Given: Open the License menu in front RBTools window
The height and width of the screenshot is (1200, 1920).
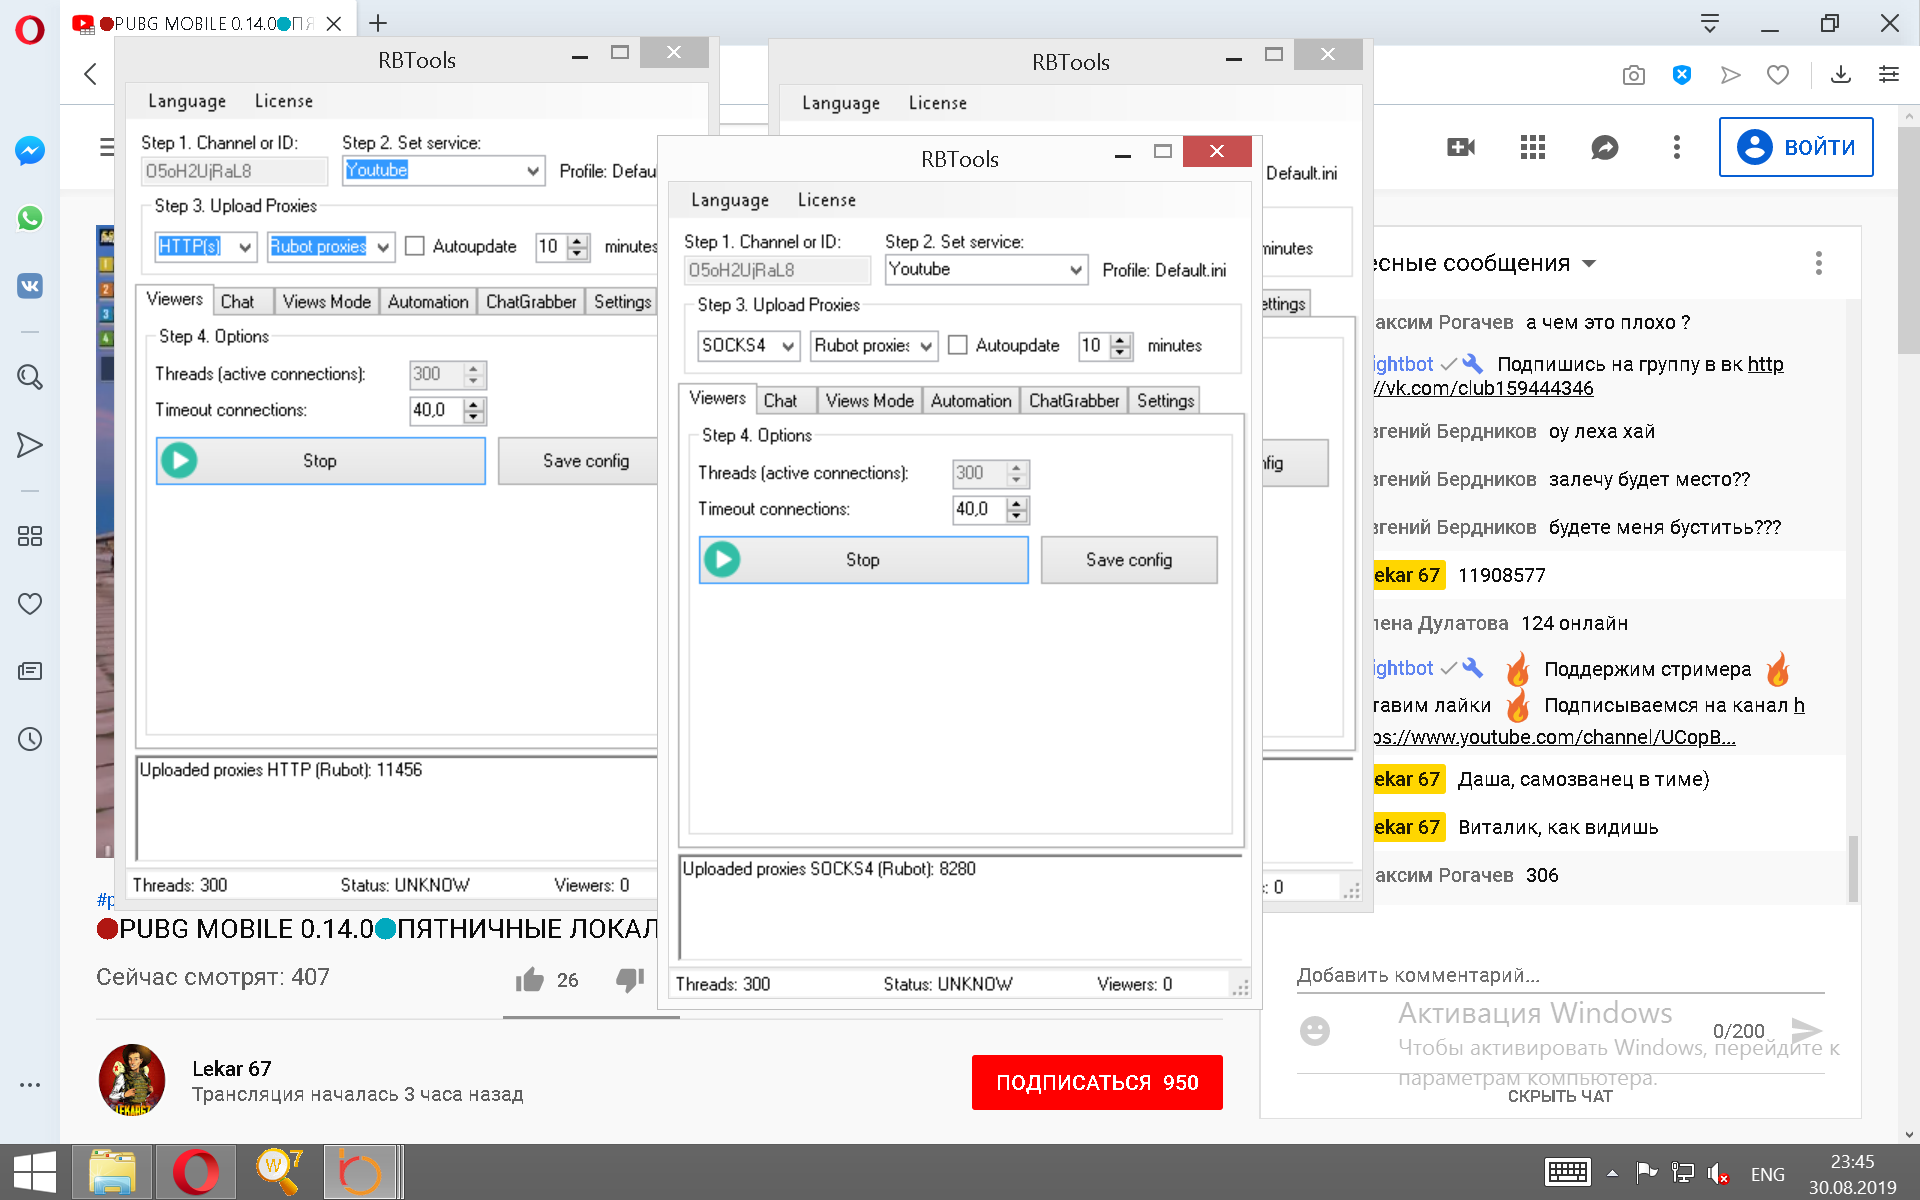Looking at the screenshot, I should coord(826,200).
